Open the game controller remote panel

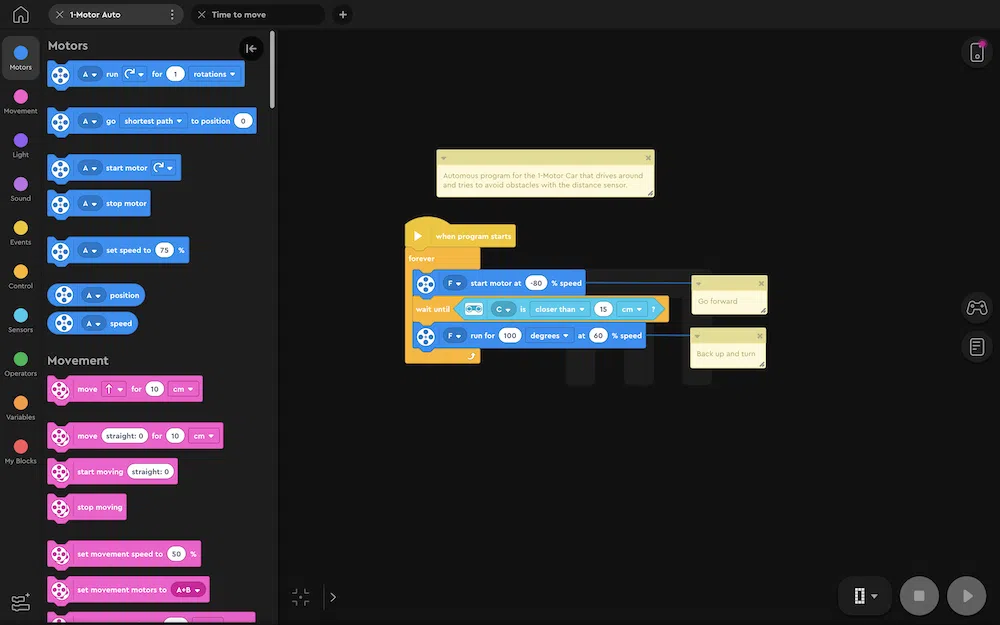click(976, 308)
